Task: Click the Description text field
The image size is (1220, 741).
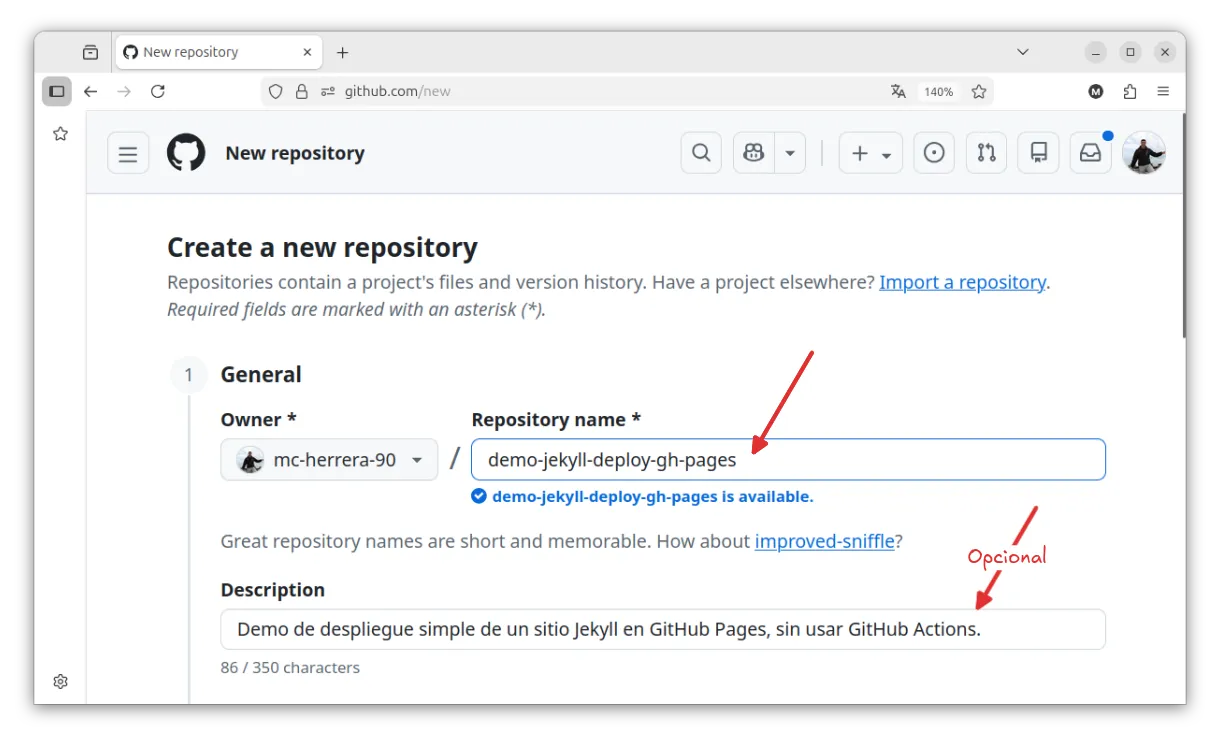Action: [663, 629]
